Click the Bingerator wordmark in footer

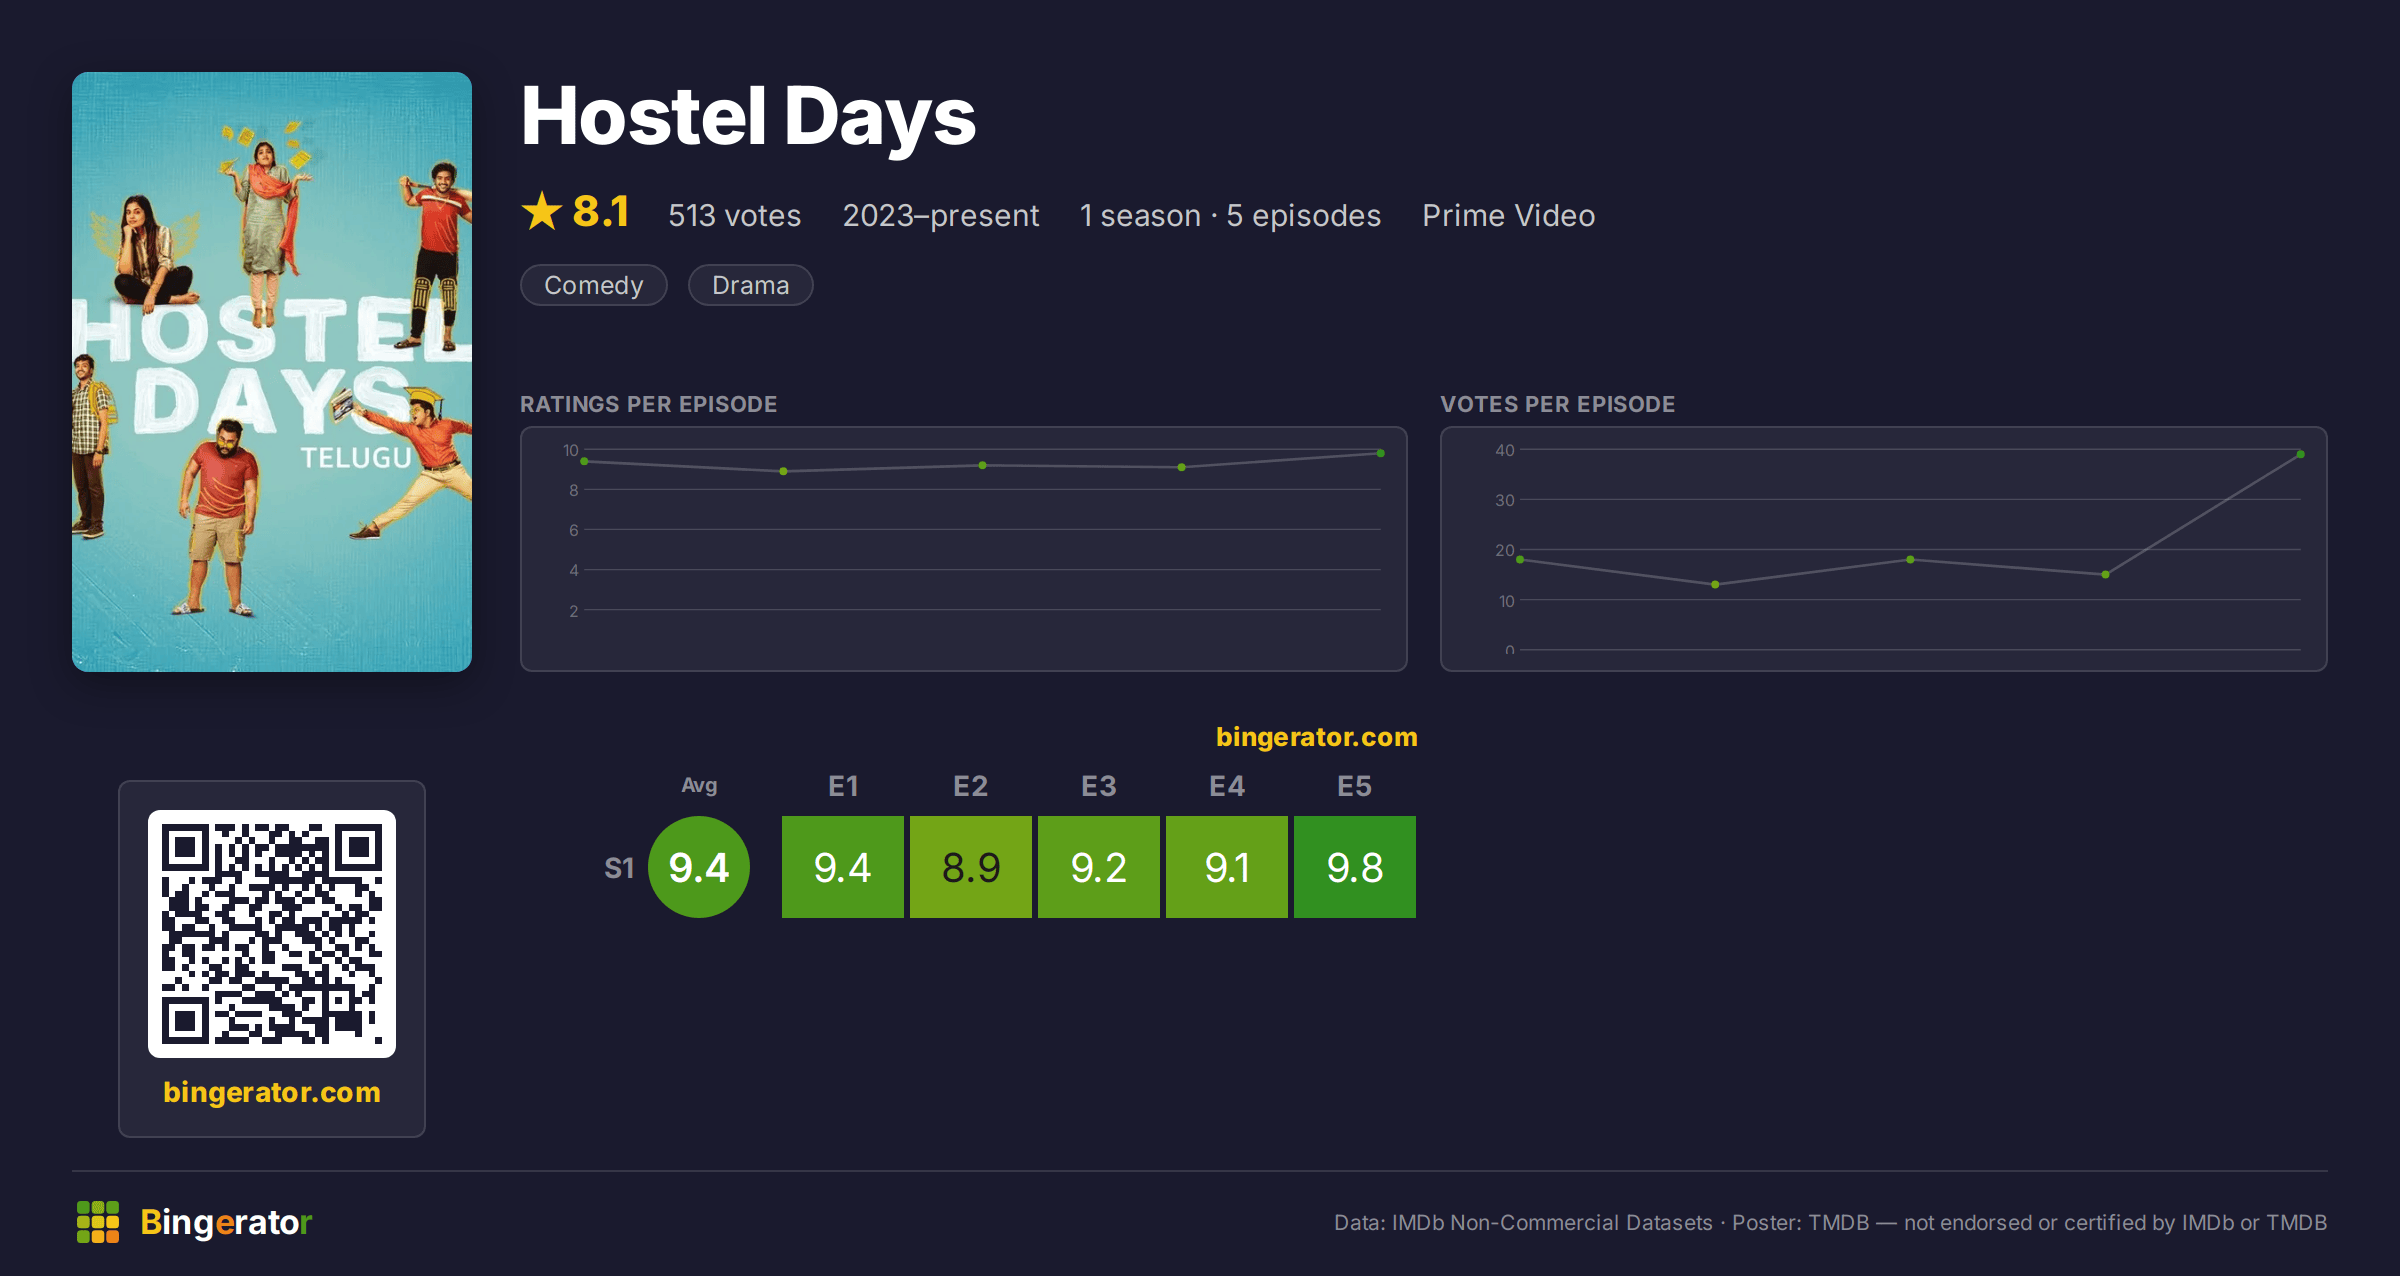pos(226,1222)
